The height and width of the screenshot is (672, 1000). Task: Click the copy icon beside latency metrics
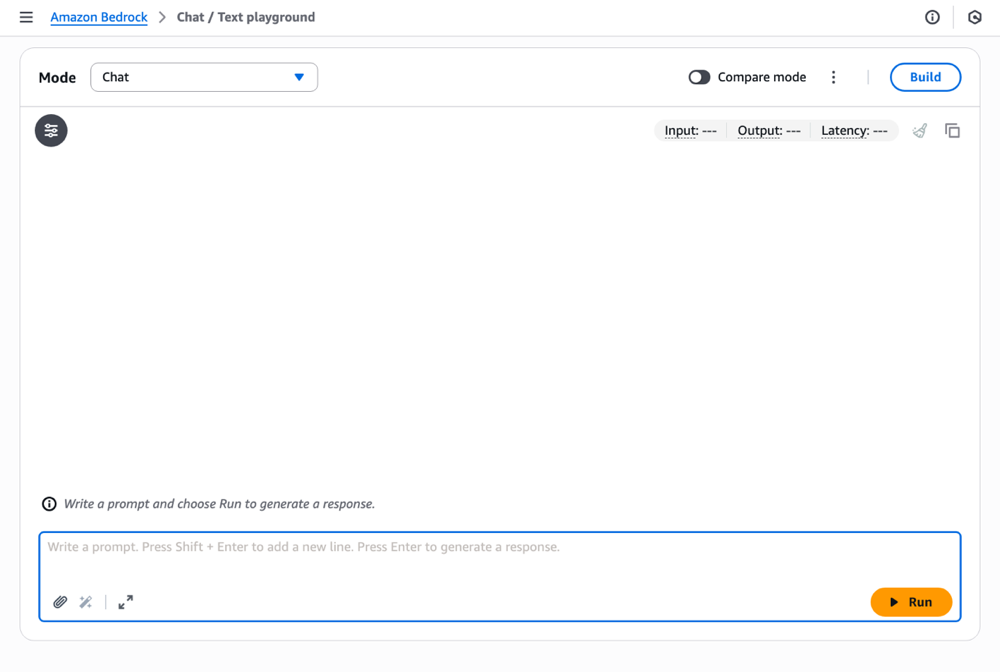pyautogui.click(x=952, y=131)
